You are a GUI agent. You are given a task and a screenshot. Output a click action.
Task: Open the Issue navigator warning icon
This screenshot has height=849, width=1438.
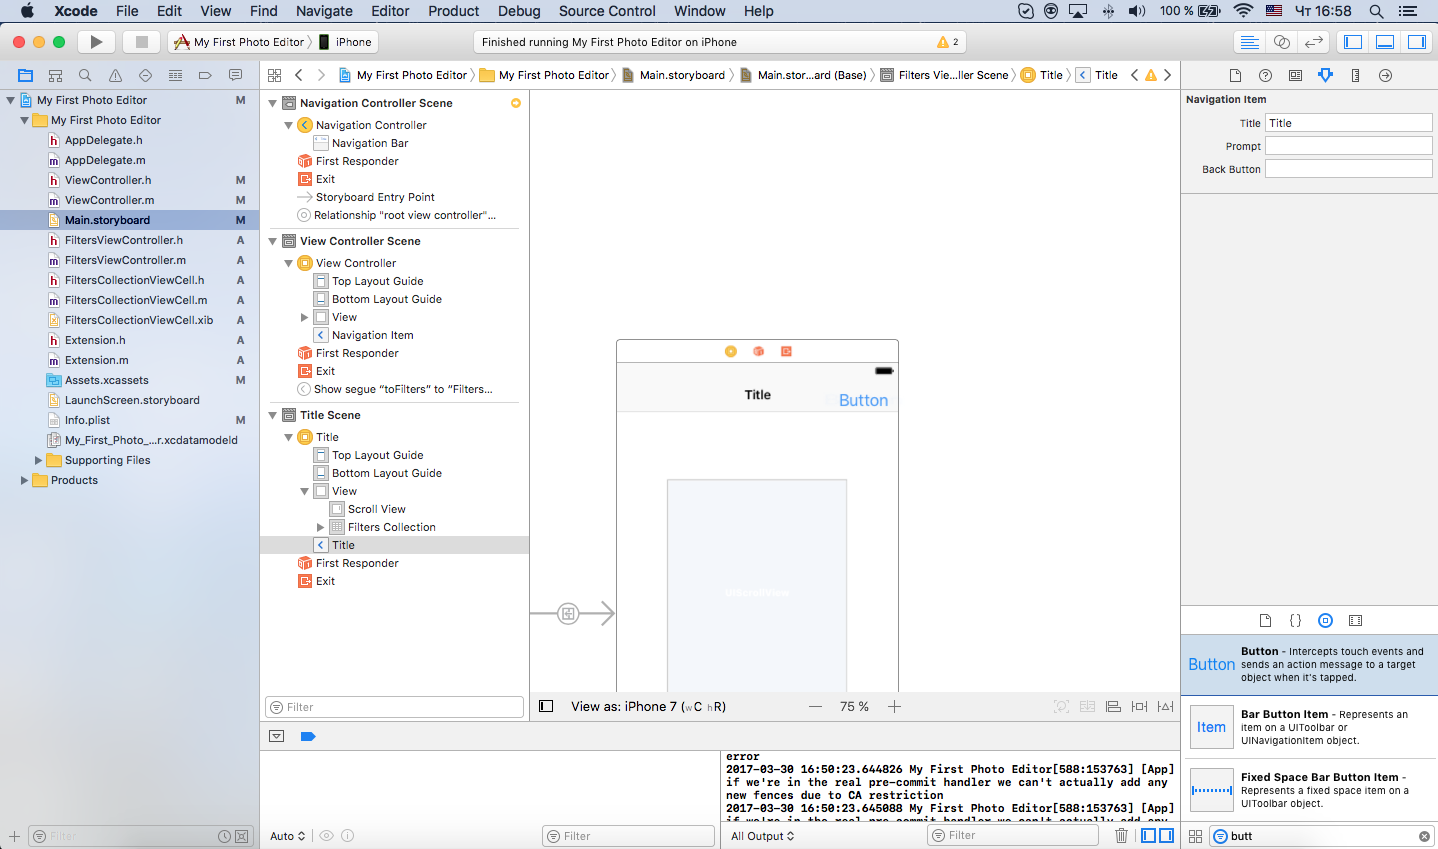tap(115, 75)
